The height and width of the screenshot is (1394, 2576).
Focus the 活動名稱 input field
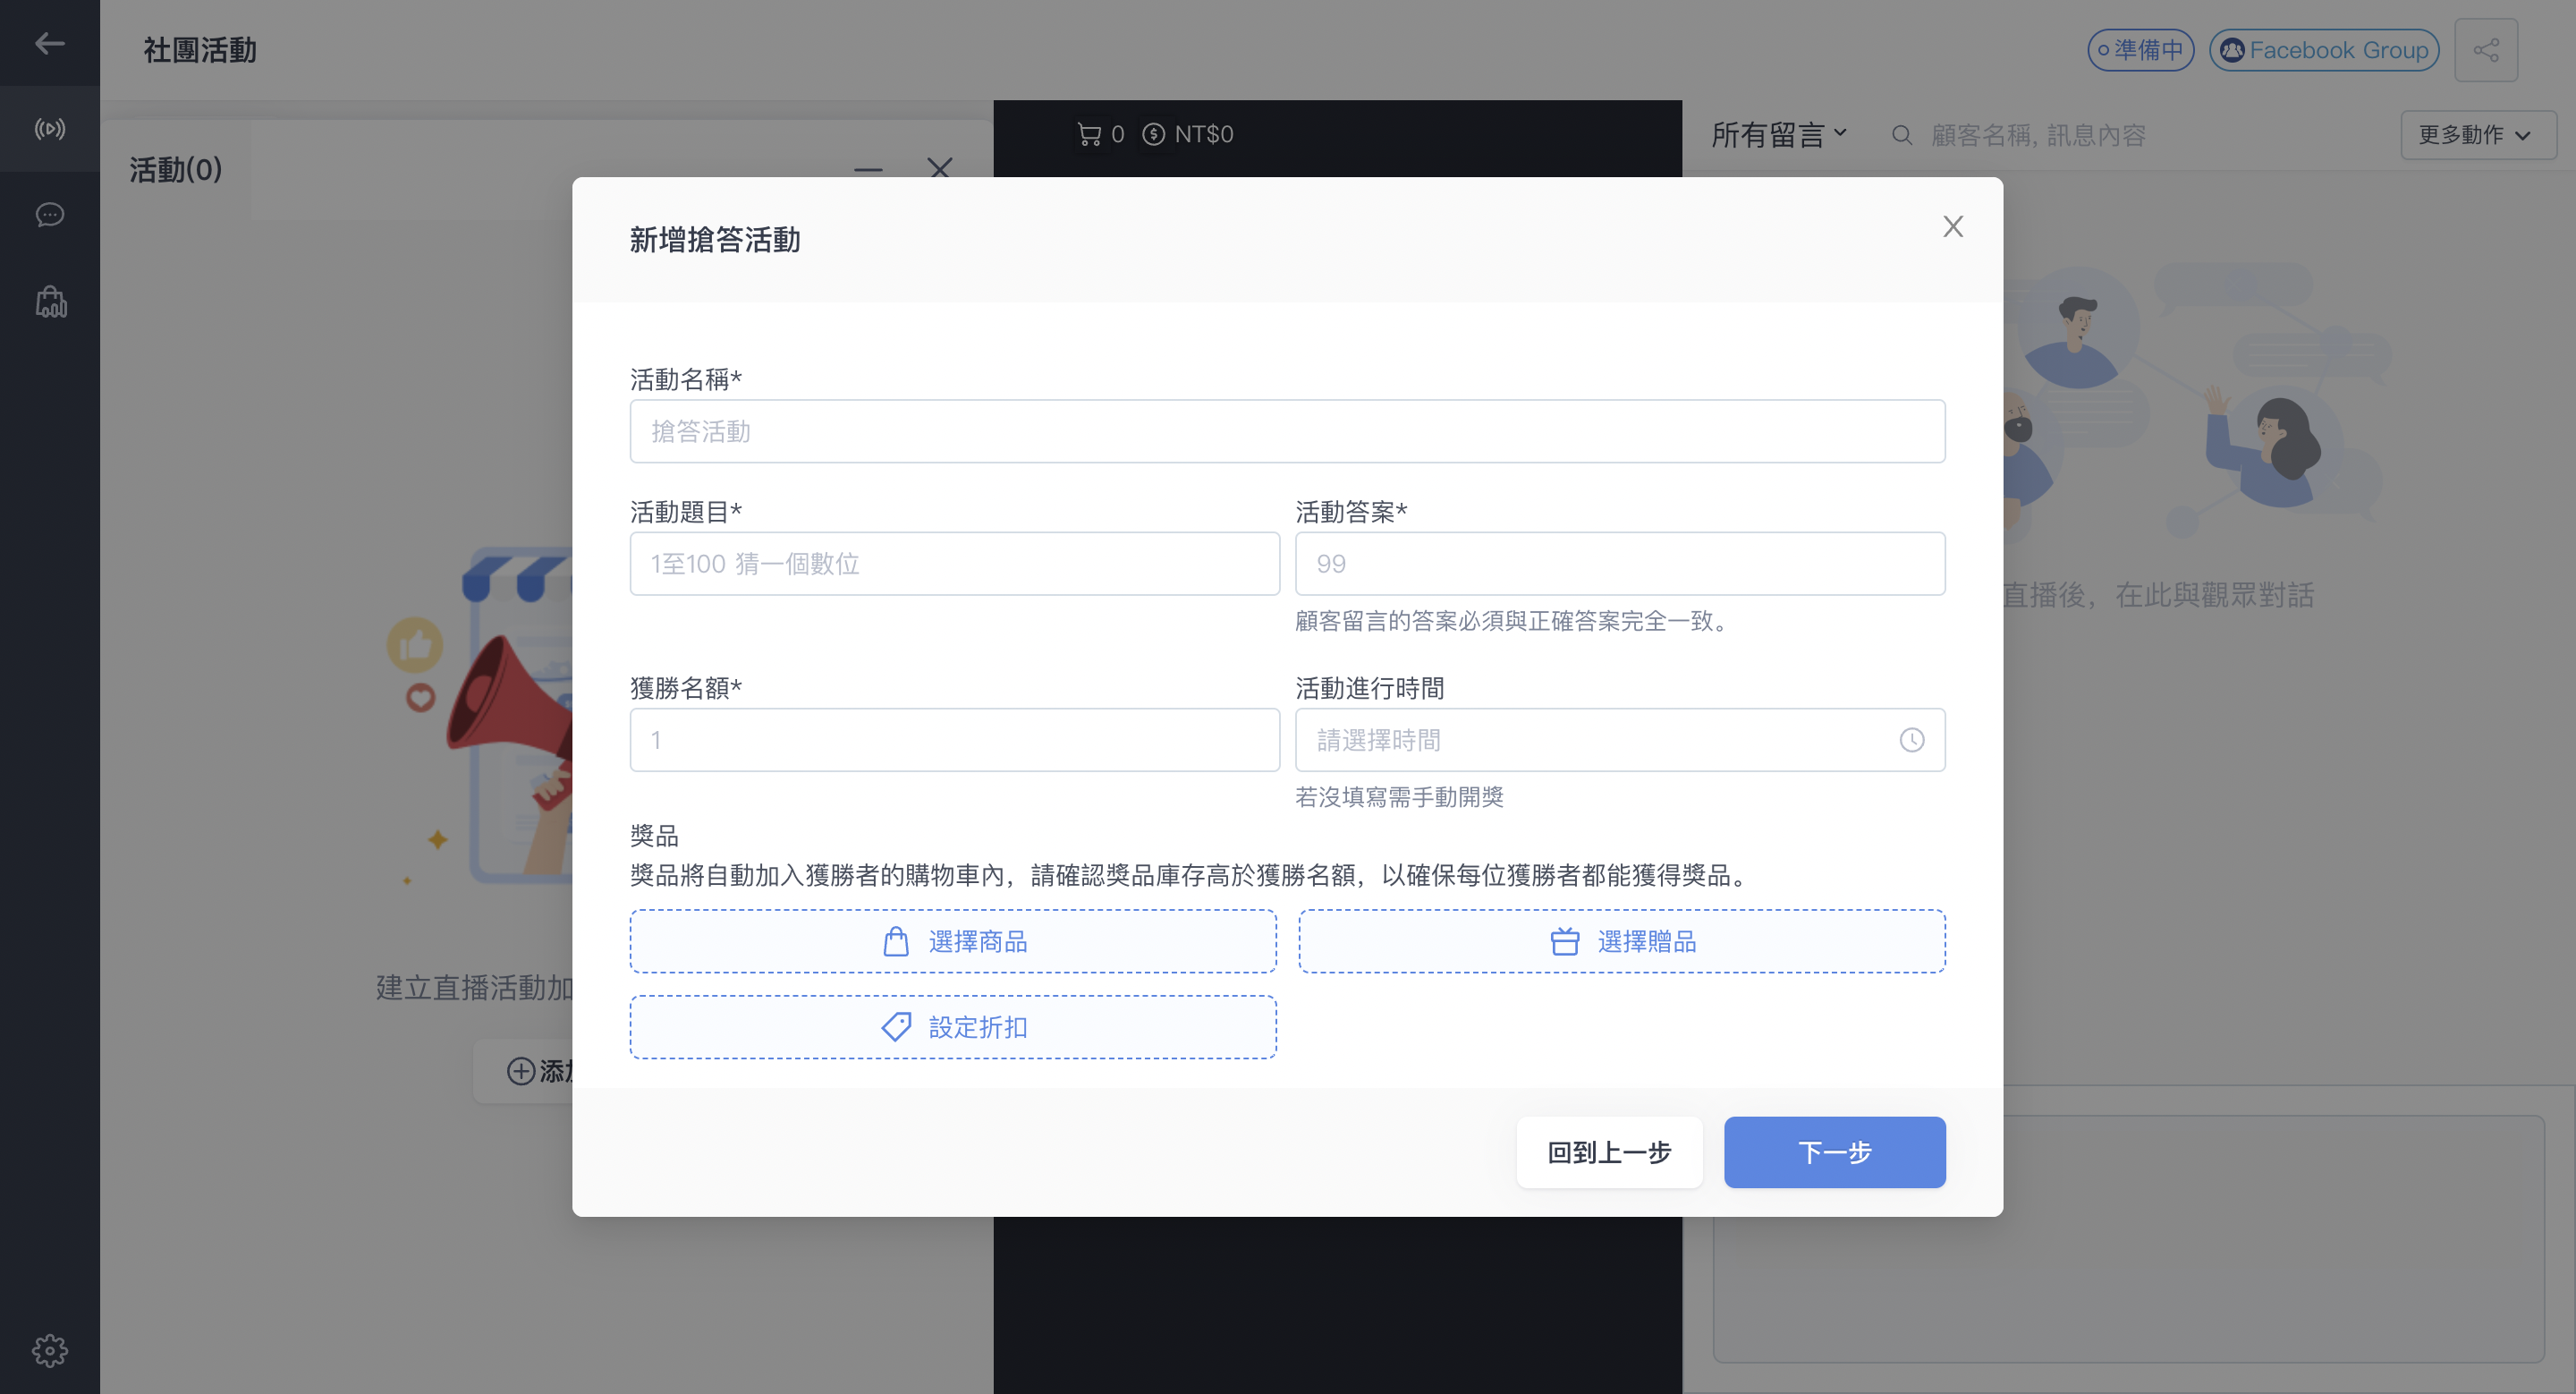pyautogui.click(x=1287, y=431)
